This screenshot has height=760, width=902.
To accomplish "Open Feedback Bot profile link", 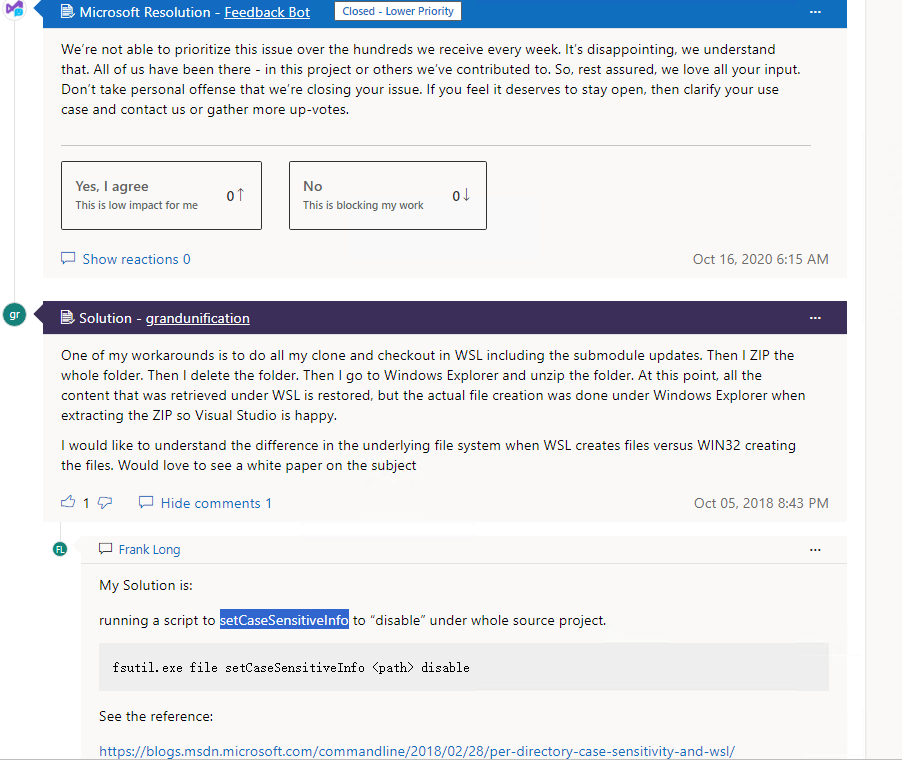I will tap(267, 12).
